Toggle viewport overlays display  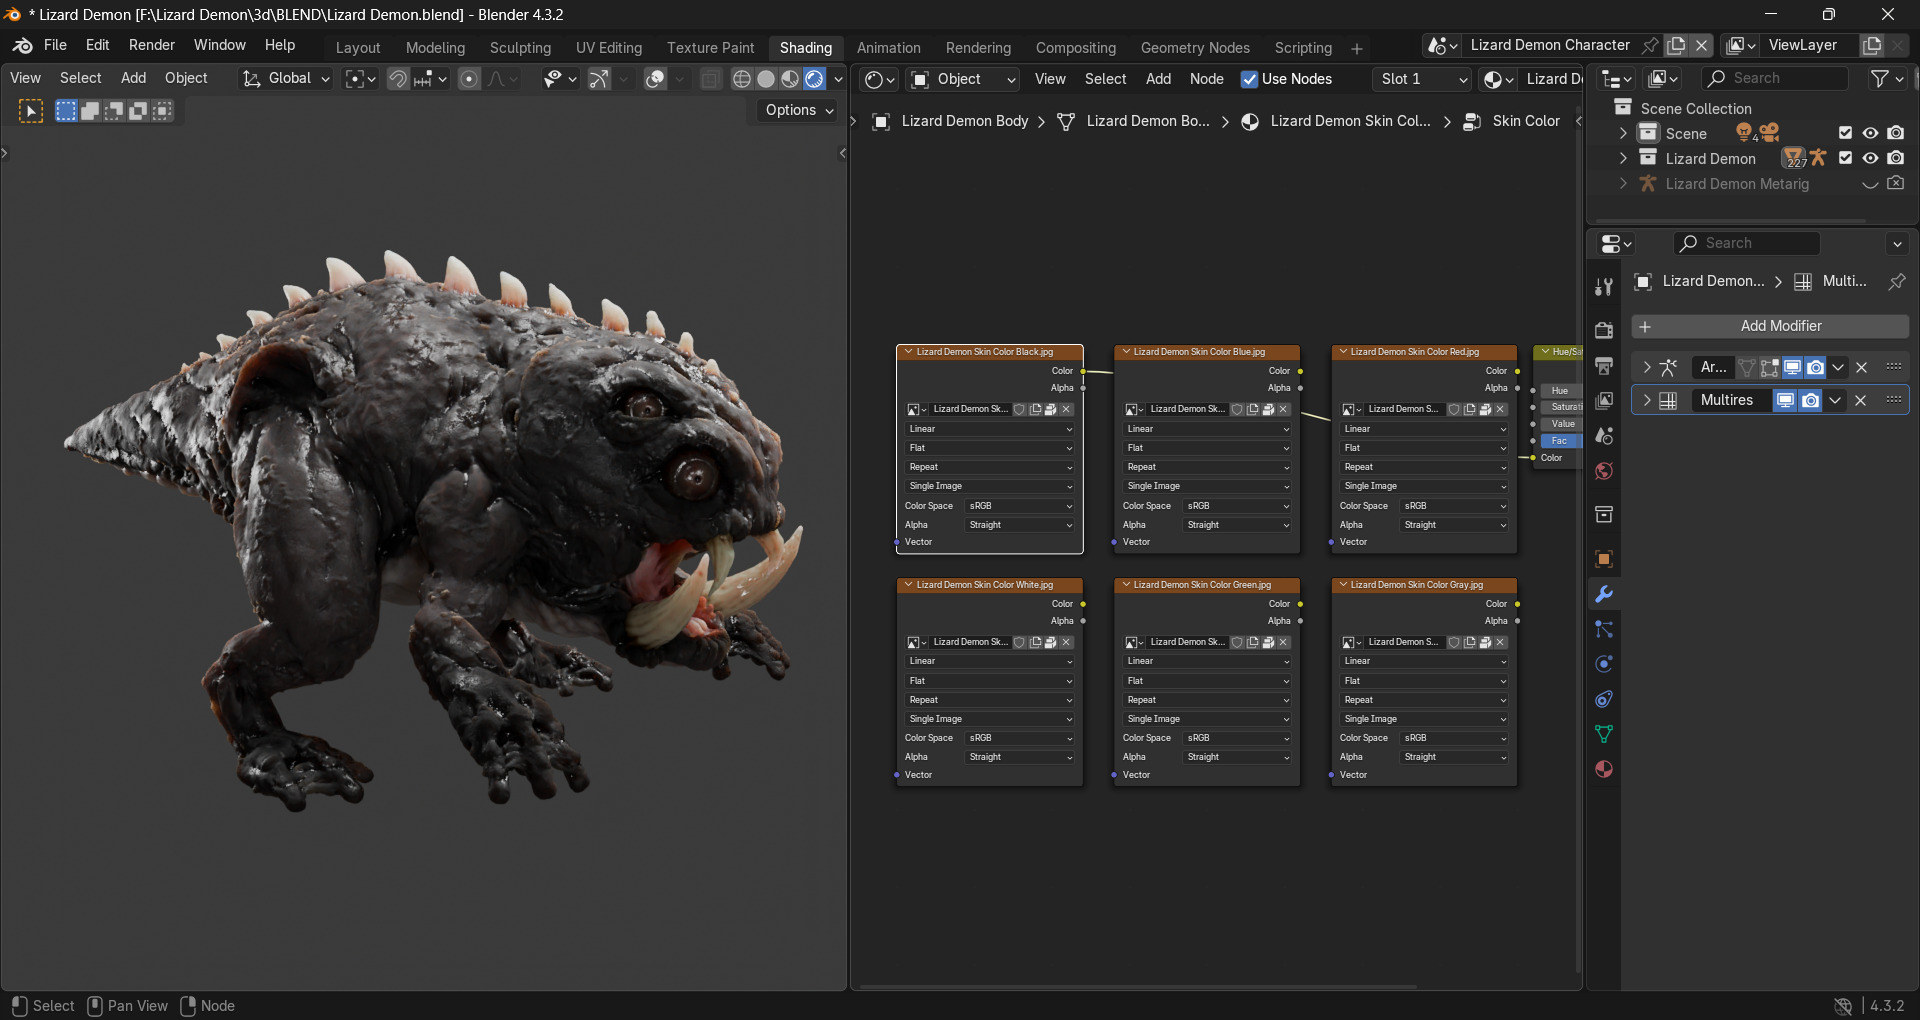click(x=655, y=79)
